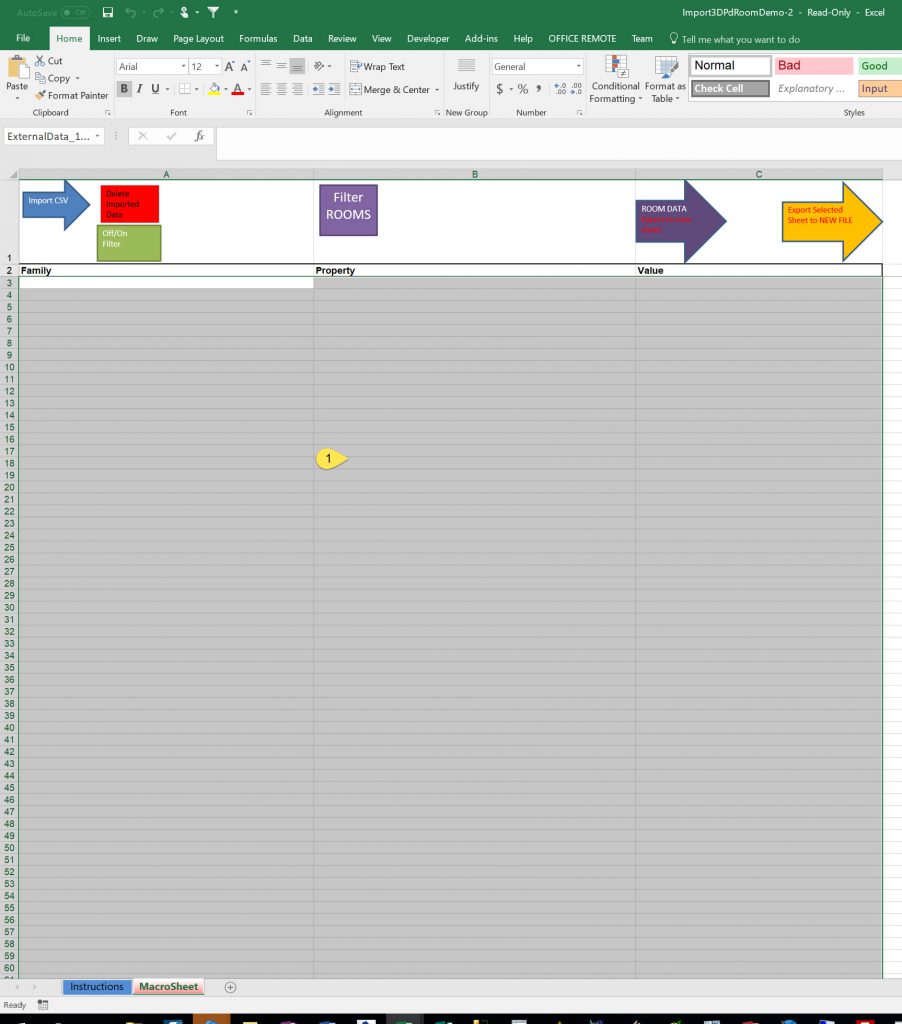Open the Formulas ribbon tab
902x1024 pixels.
[x=258, y=38]
